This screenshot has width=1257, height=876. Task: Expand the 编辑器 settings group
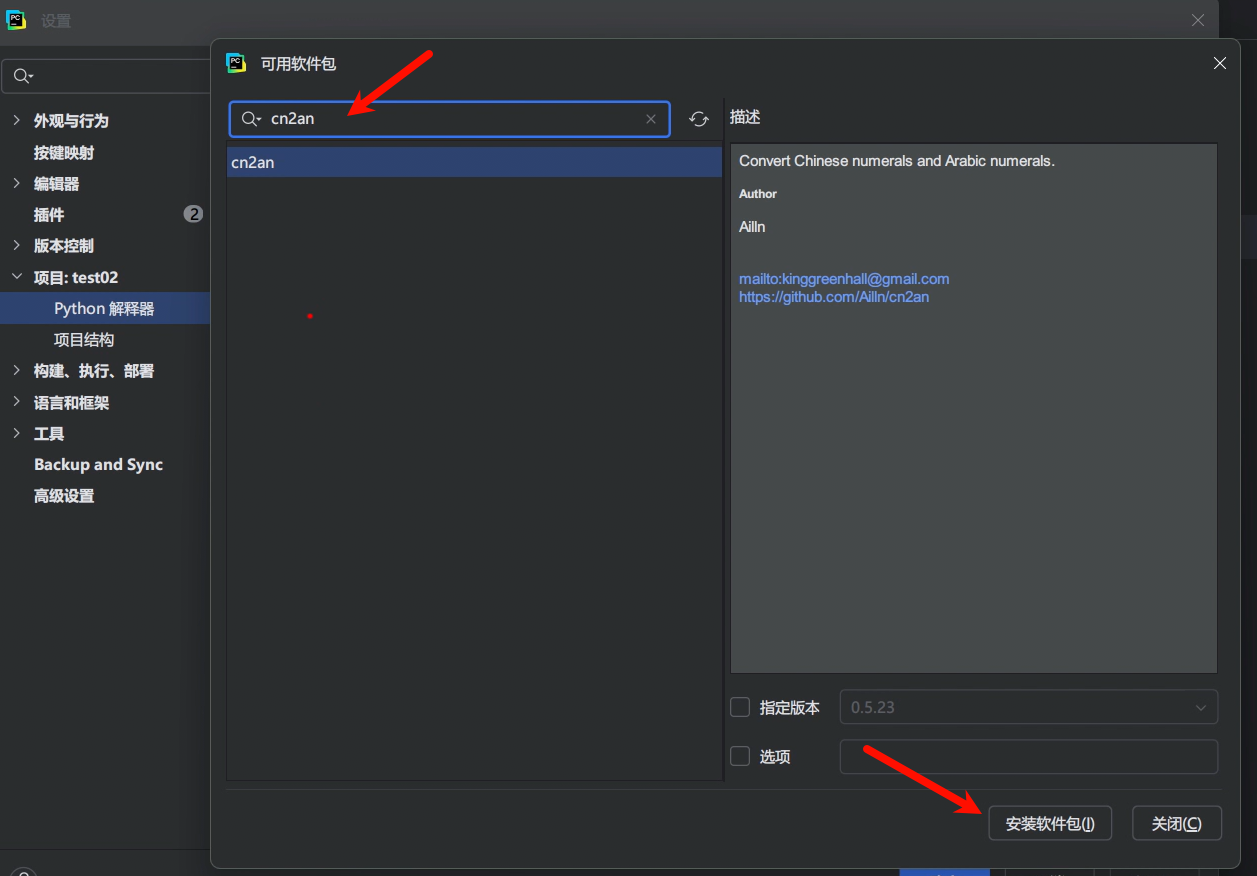(x=16, y=183)
